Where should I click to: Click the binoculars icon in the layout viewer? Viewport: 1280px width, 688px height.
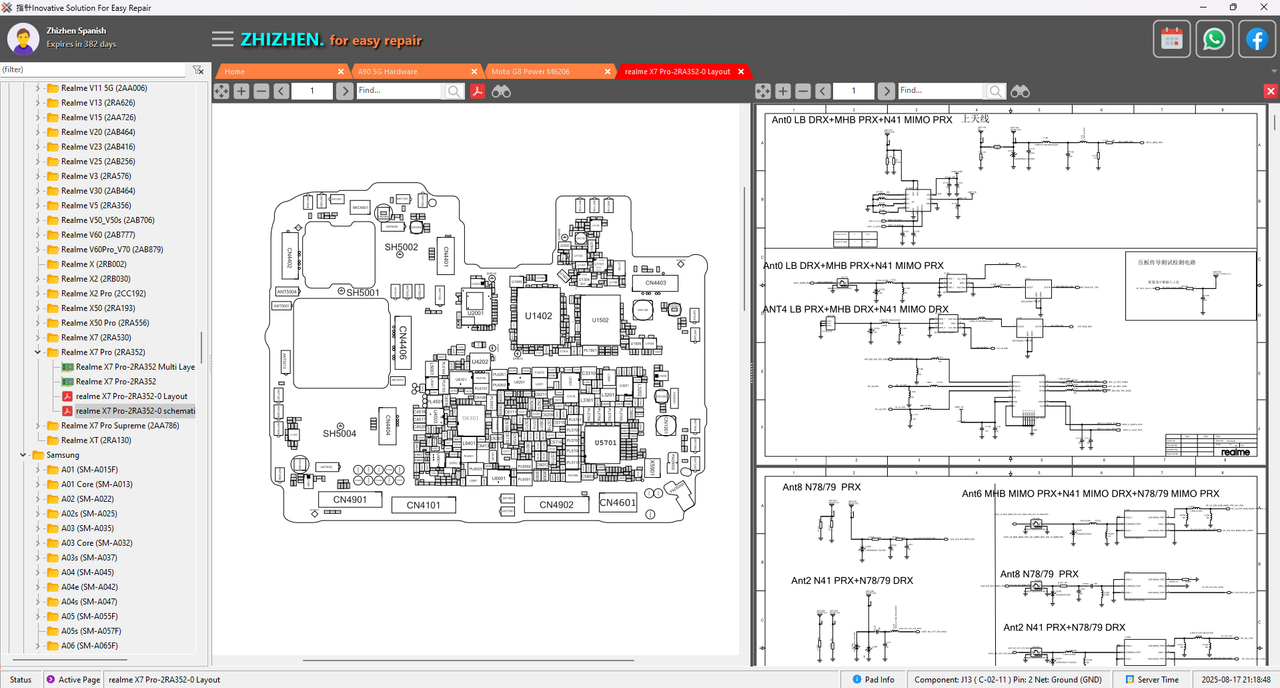point(501,91)
